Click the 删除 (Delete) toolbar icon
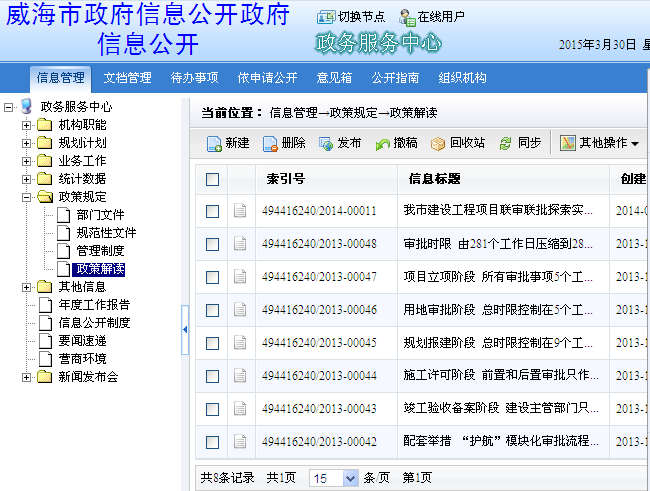This screenshot has width=650, height=491. pyautogui.click(x=270, y=144)
